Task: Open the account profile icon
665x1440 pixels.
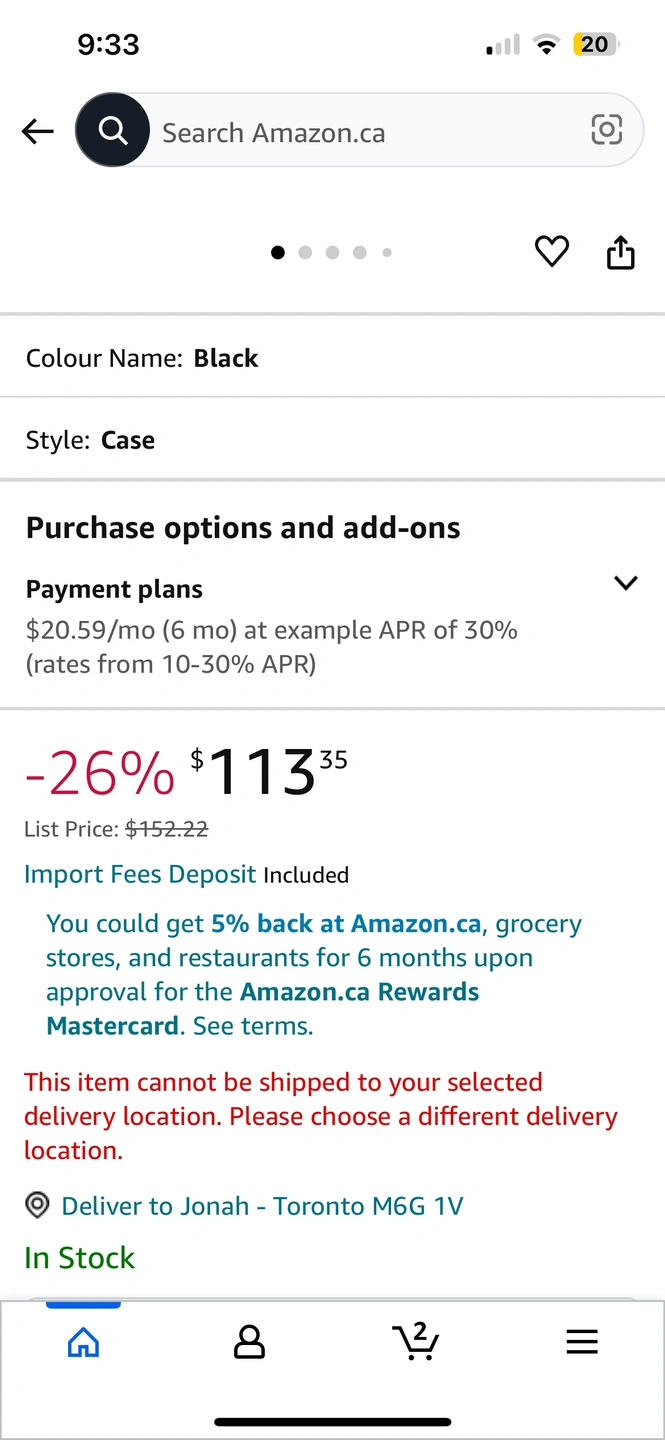Action: [x=249, y=1342]
